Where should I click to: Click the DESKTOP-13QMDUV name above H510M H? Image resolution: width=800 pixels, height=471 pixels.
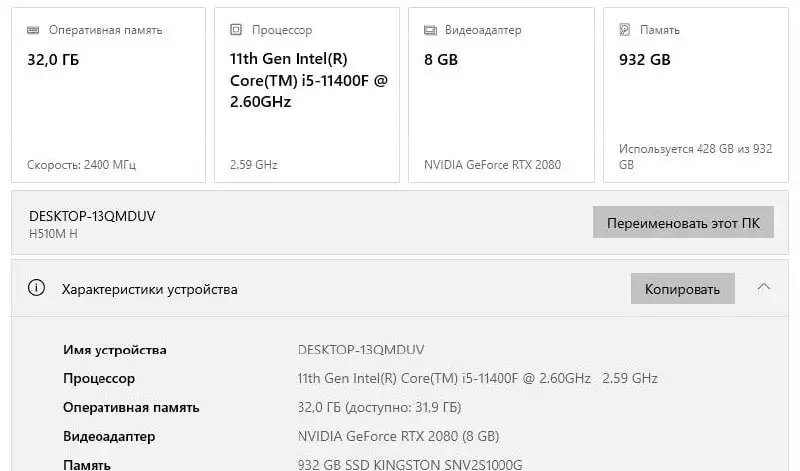[92, 216]
